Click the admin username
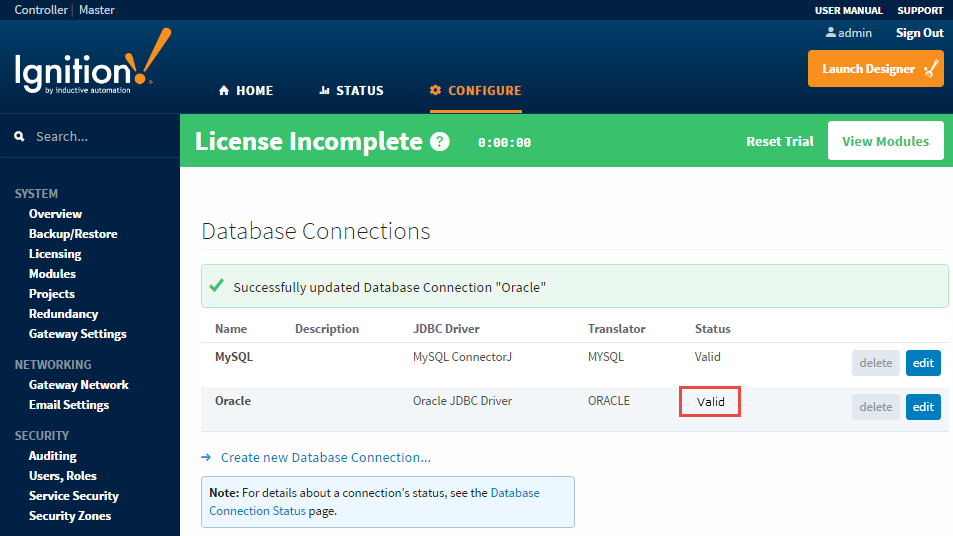This screenshot has width=953, height=536. (855, 33)
